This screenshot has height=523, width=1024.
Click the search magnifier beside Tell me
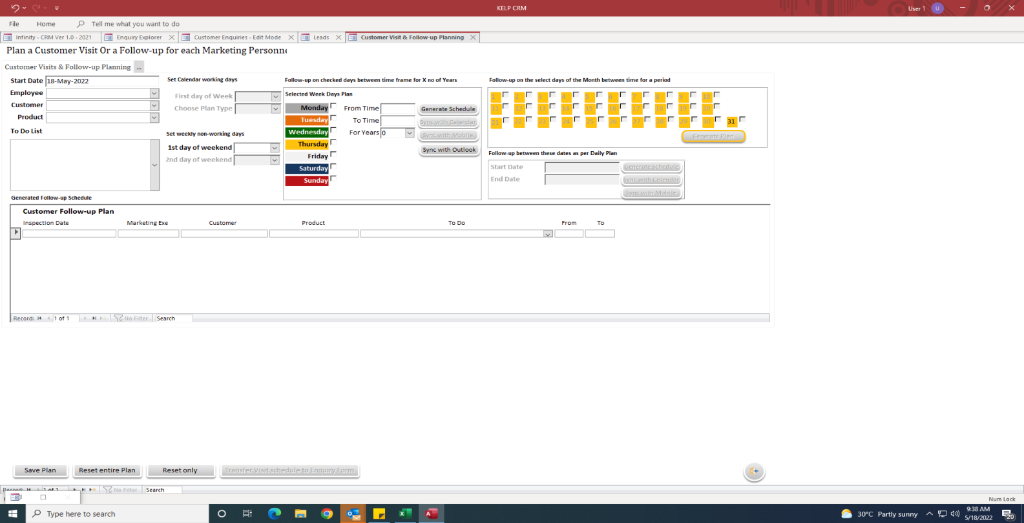81,24
